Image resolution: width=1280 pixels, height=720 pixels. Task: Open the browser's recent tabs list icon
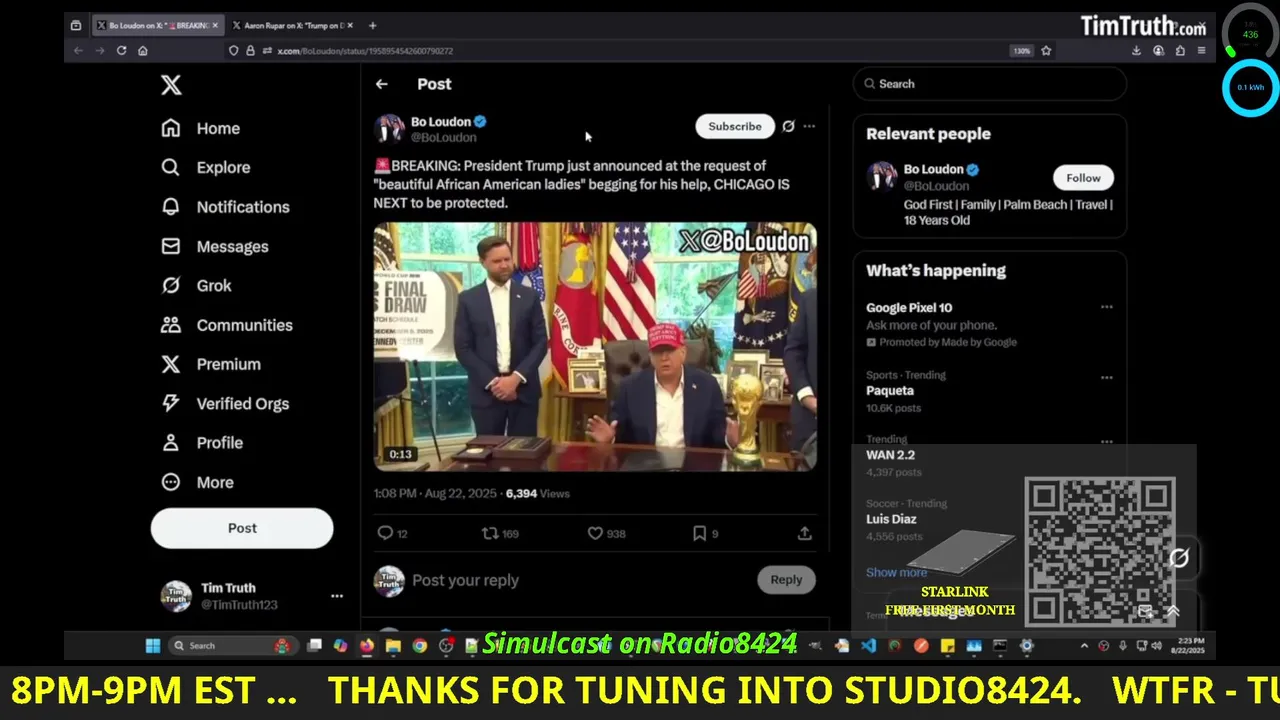point(76,25)
